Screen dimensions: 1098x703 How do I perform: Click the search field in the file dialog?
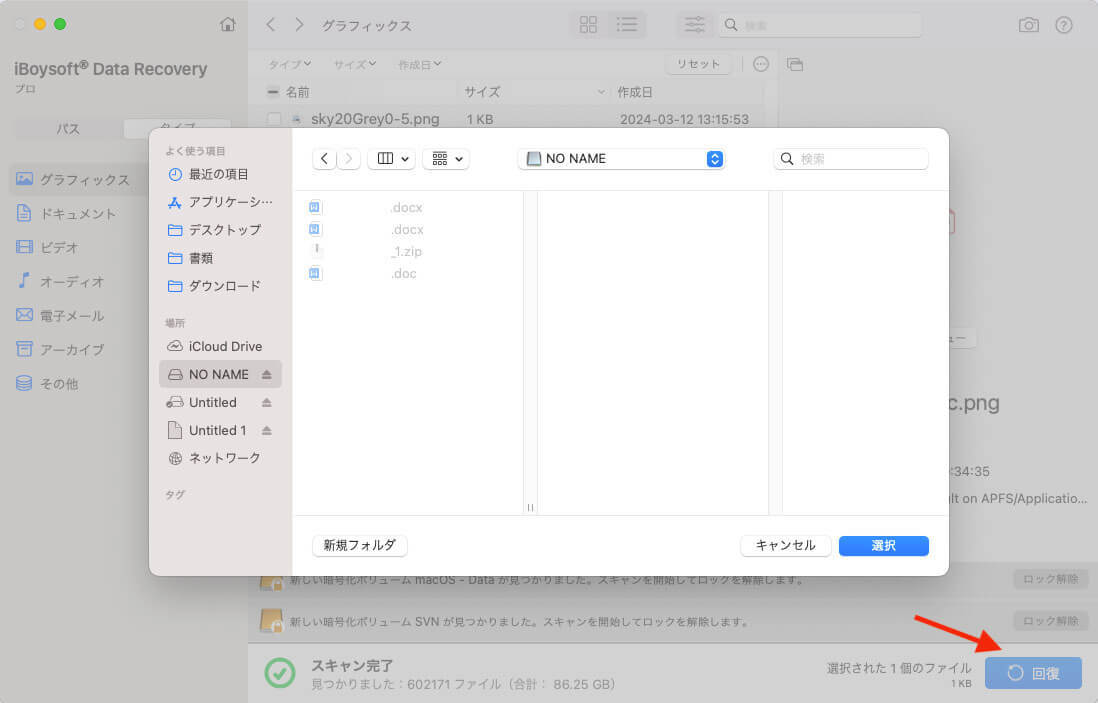click(850, 158)
